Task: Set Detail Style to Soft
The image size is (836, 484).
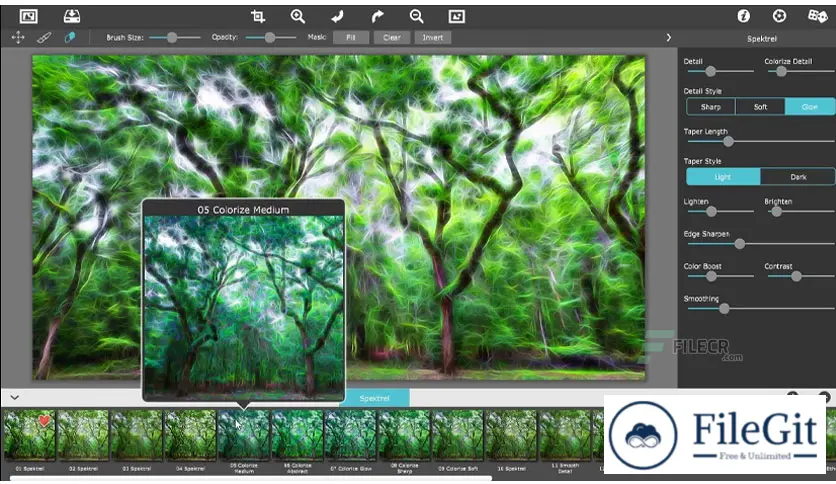Action: pos(760,107)
